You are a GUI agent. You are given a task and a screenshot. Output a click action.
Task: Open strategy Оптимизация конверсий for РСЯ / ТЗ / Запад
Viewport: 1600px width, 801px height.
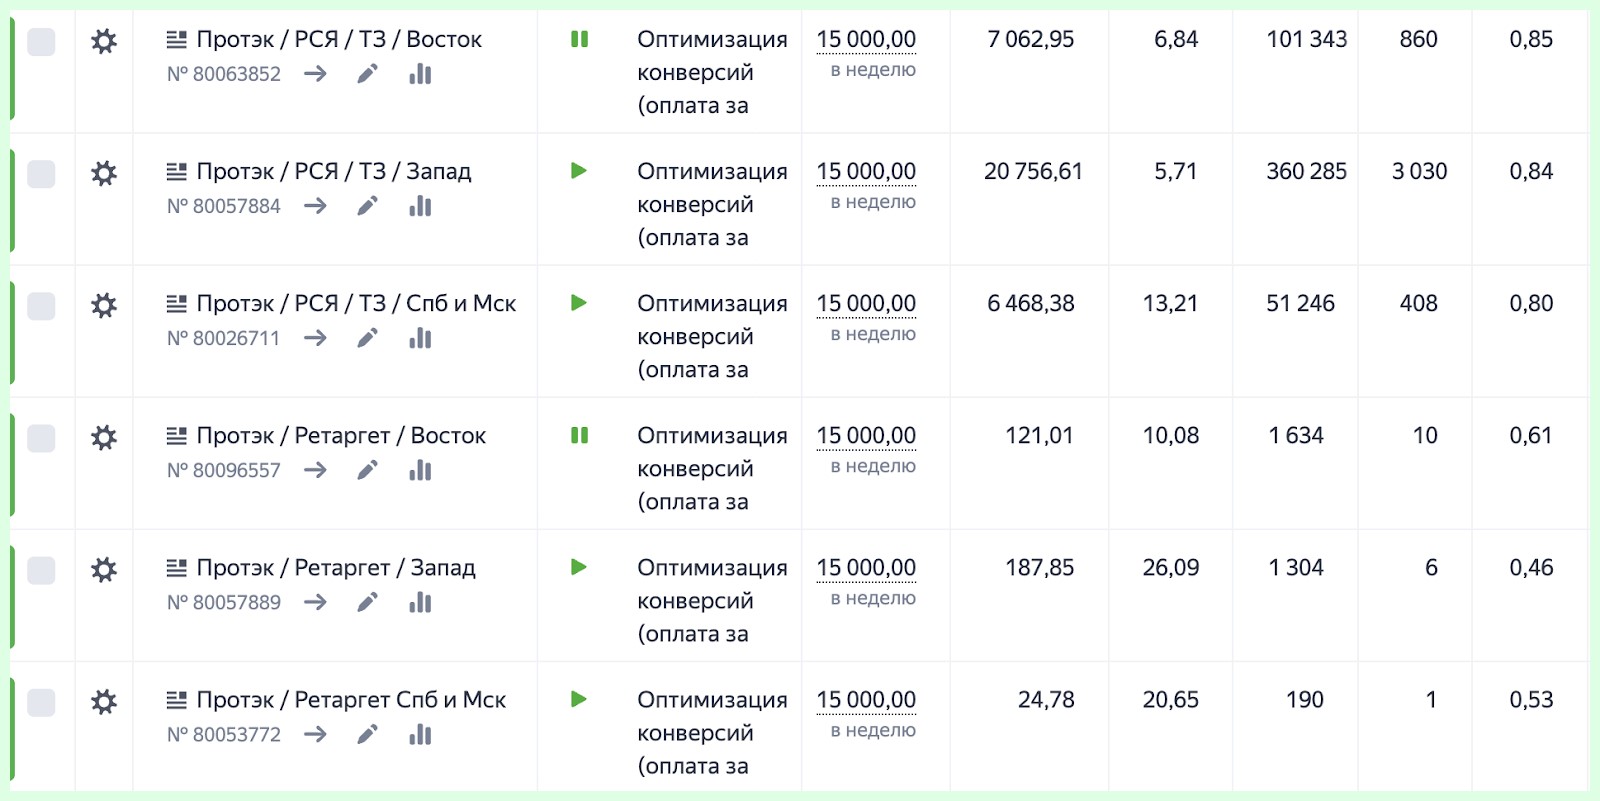[712, 204]
